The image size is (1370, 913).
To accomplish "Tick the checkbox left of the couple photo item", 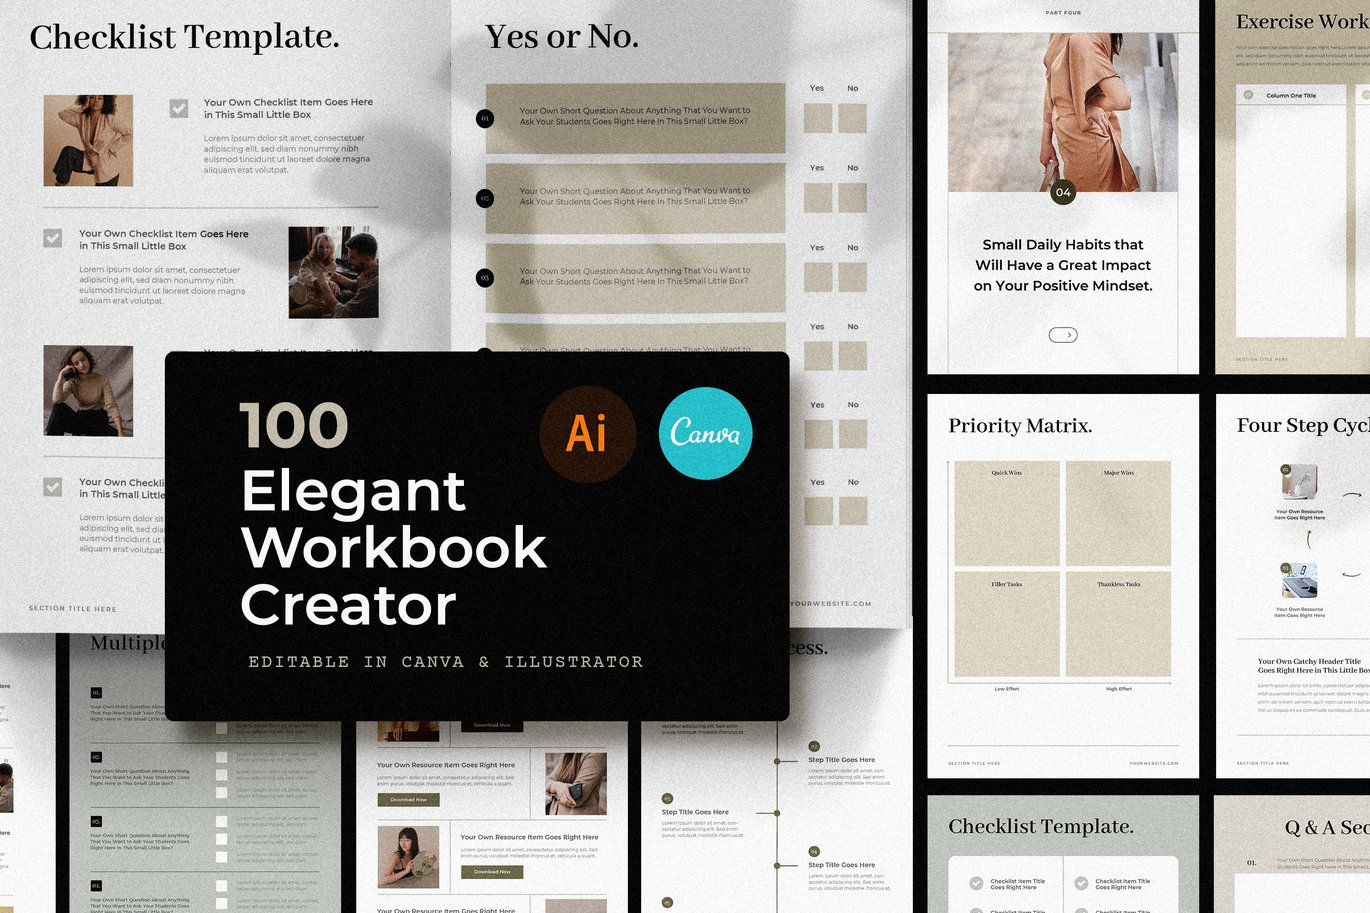I will (x=53, y=238).
